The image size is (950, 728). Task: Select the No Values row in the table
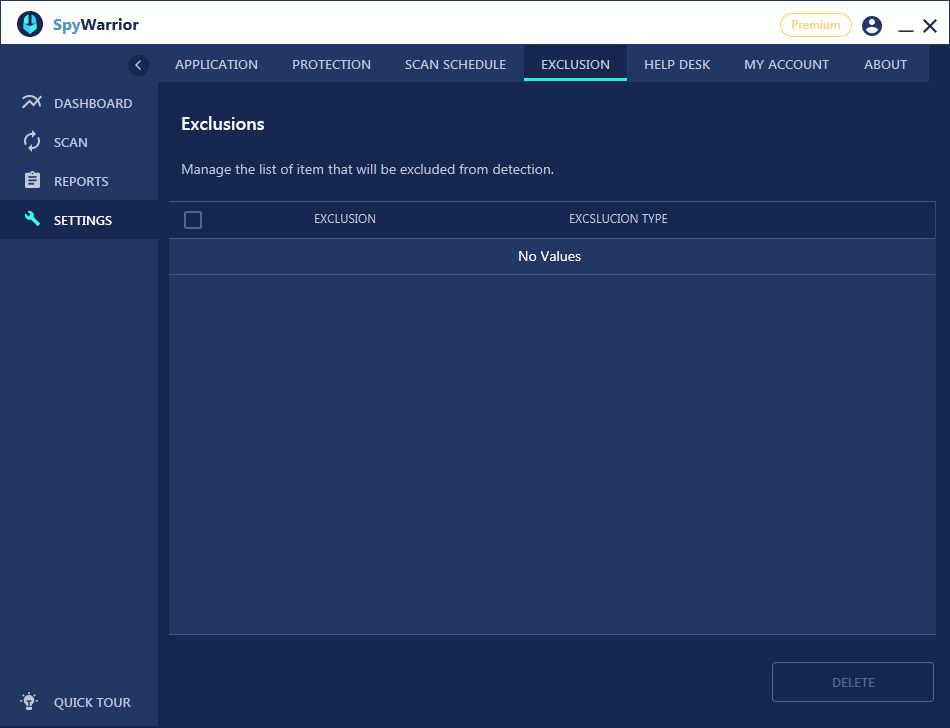click(549, 256)
